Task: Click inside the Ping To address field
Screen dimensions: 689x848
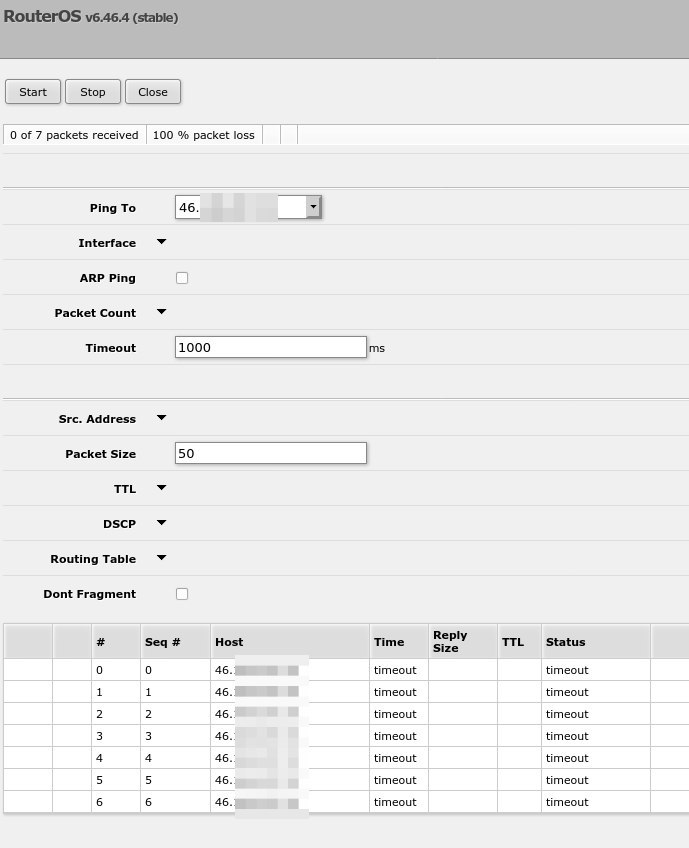Action: (241, 207)
